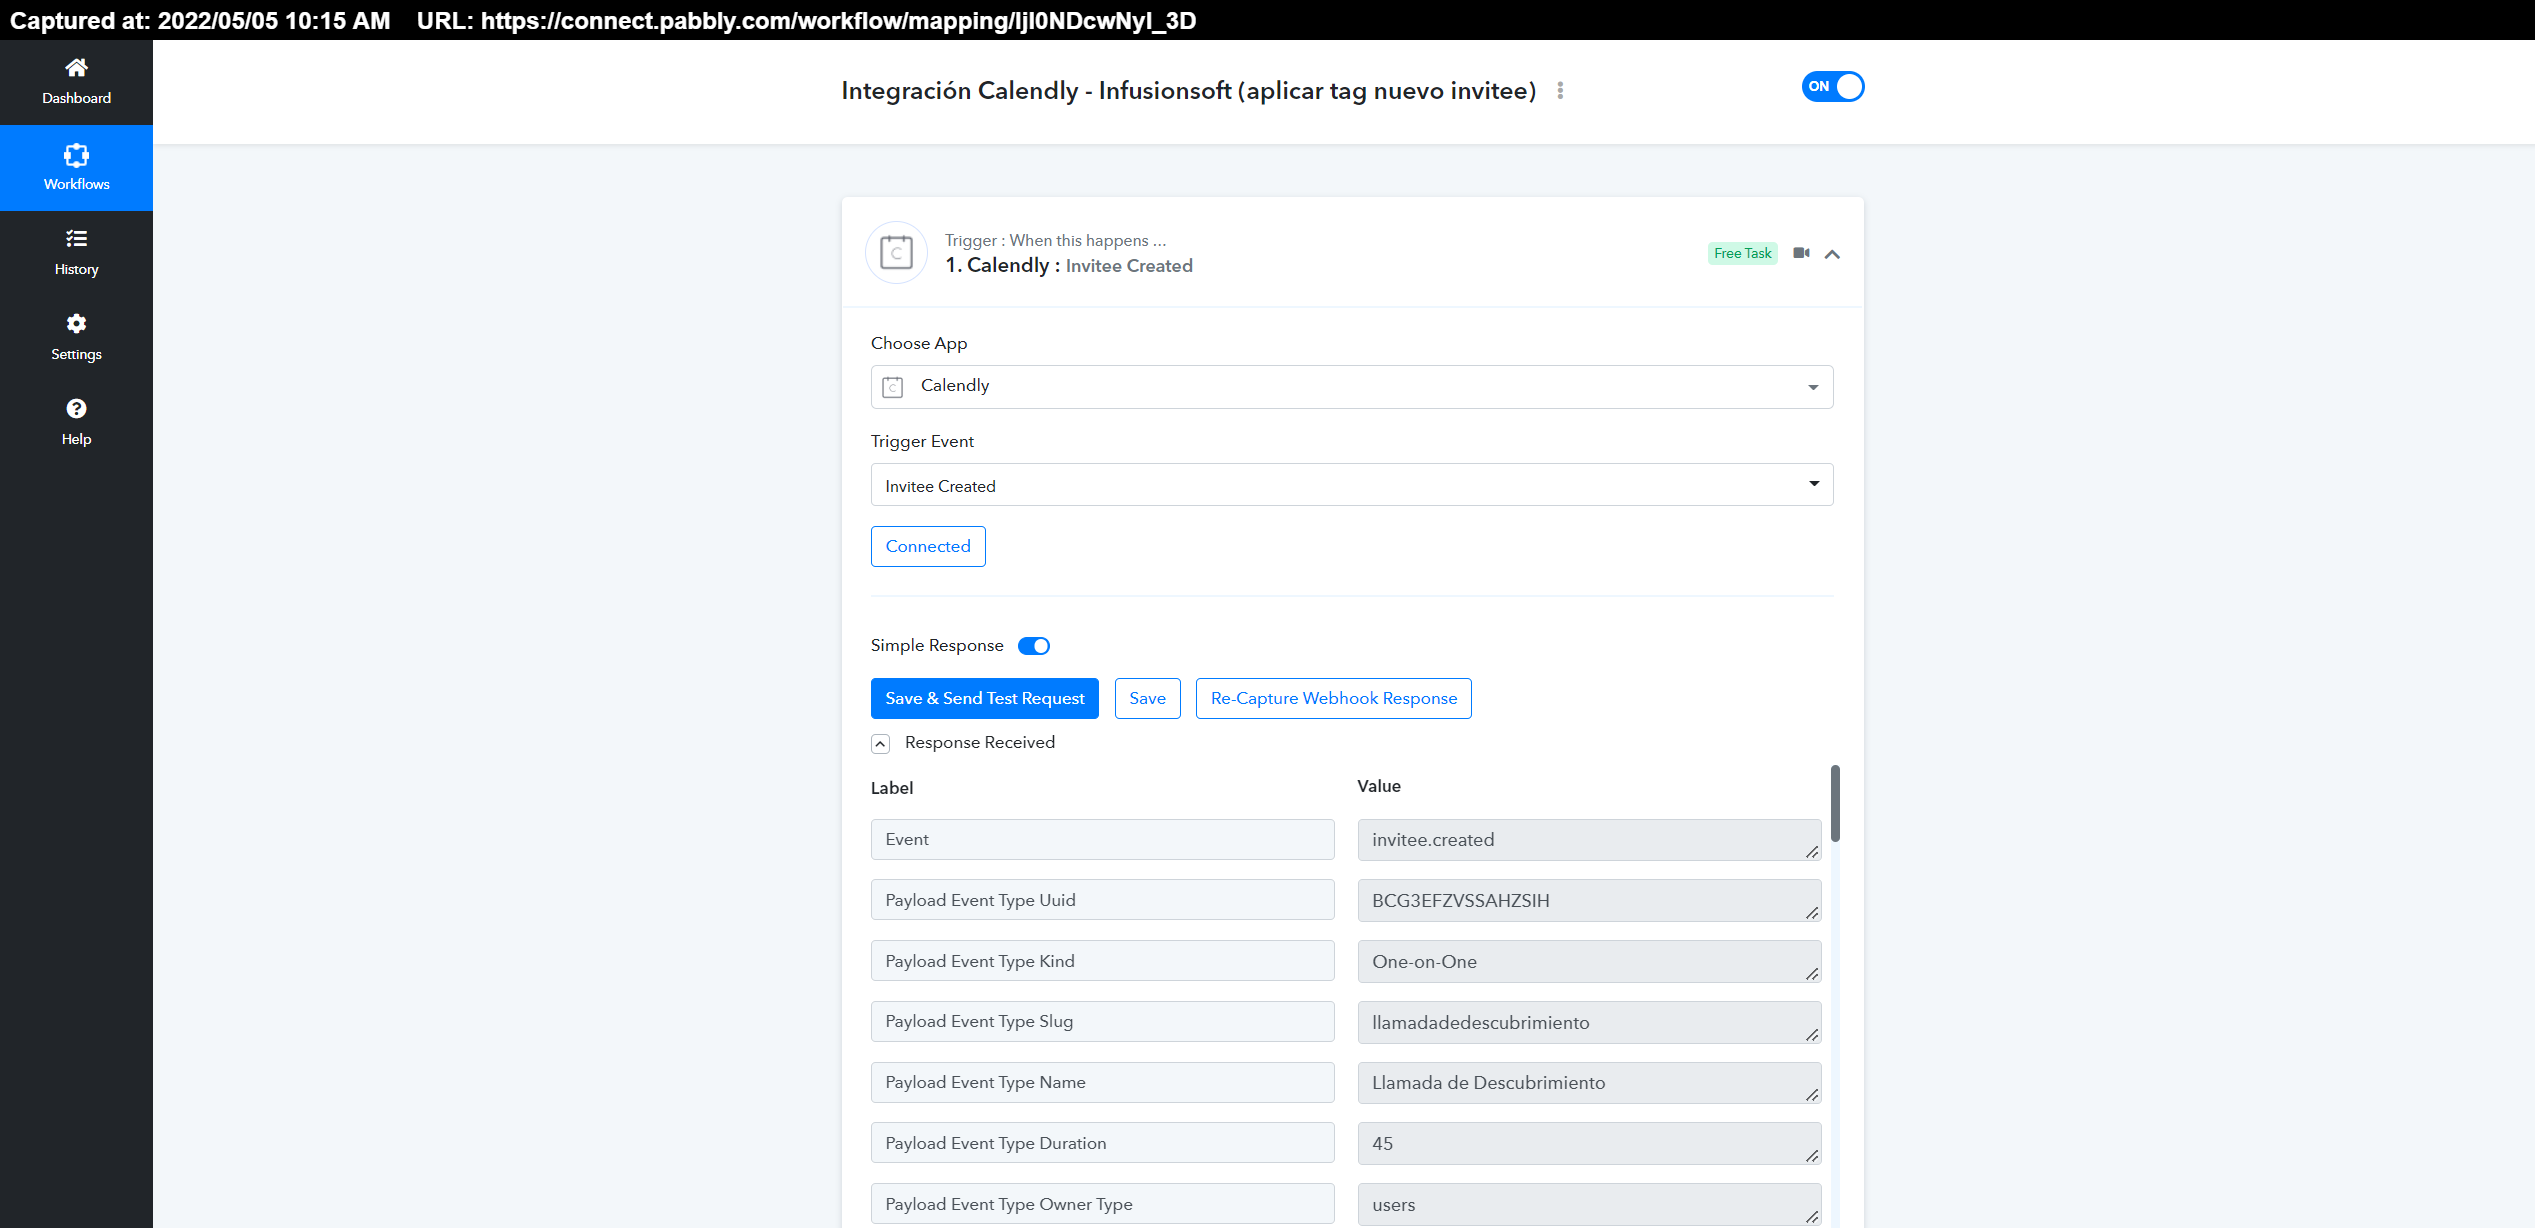Click the Event label field
2535x1228 pixels.
coord(1102,840)
